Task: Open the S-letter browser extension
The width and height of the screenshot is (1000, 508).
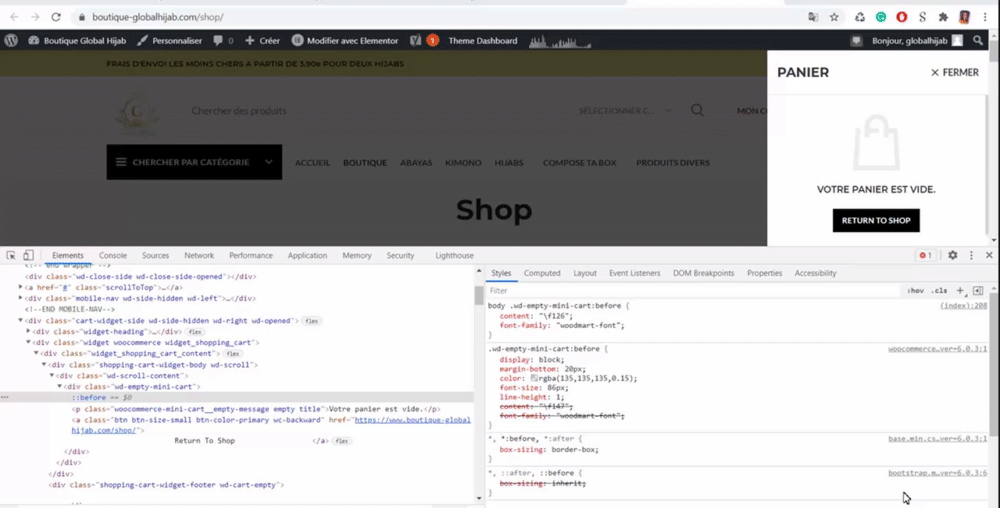Action: pos(922,17)
